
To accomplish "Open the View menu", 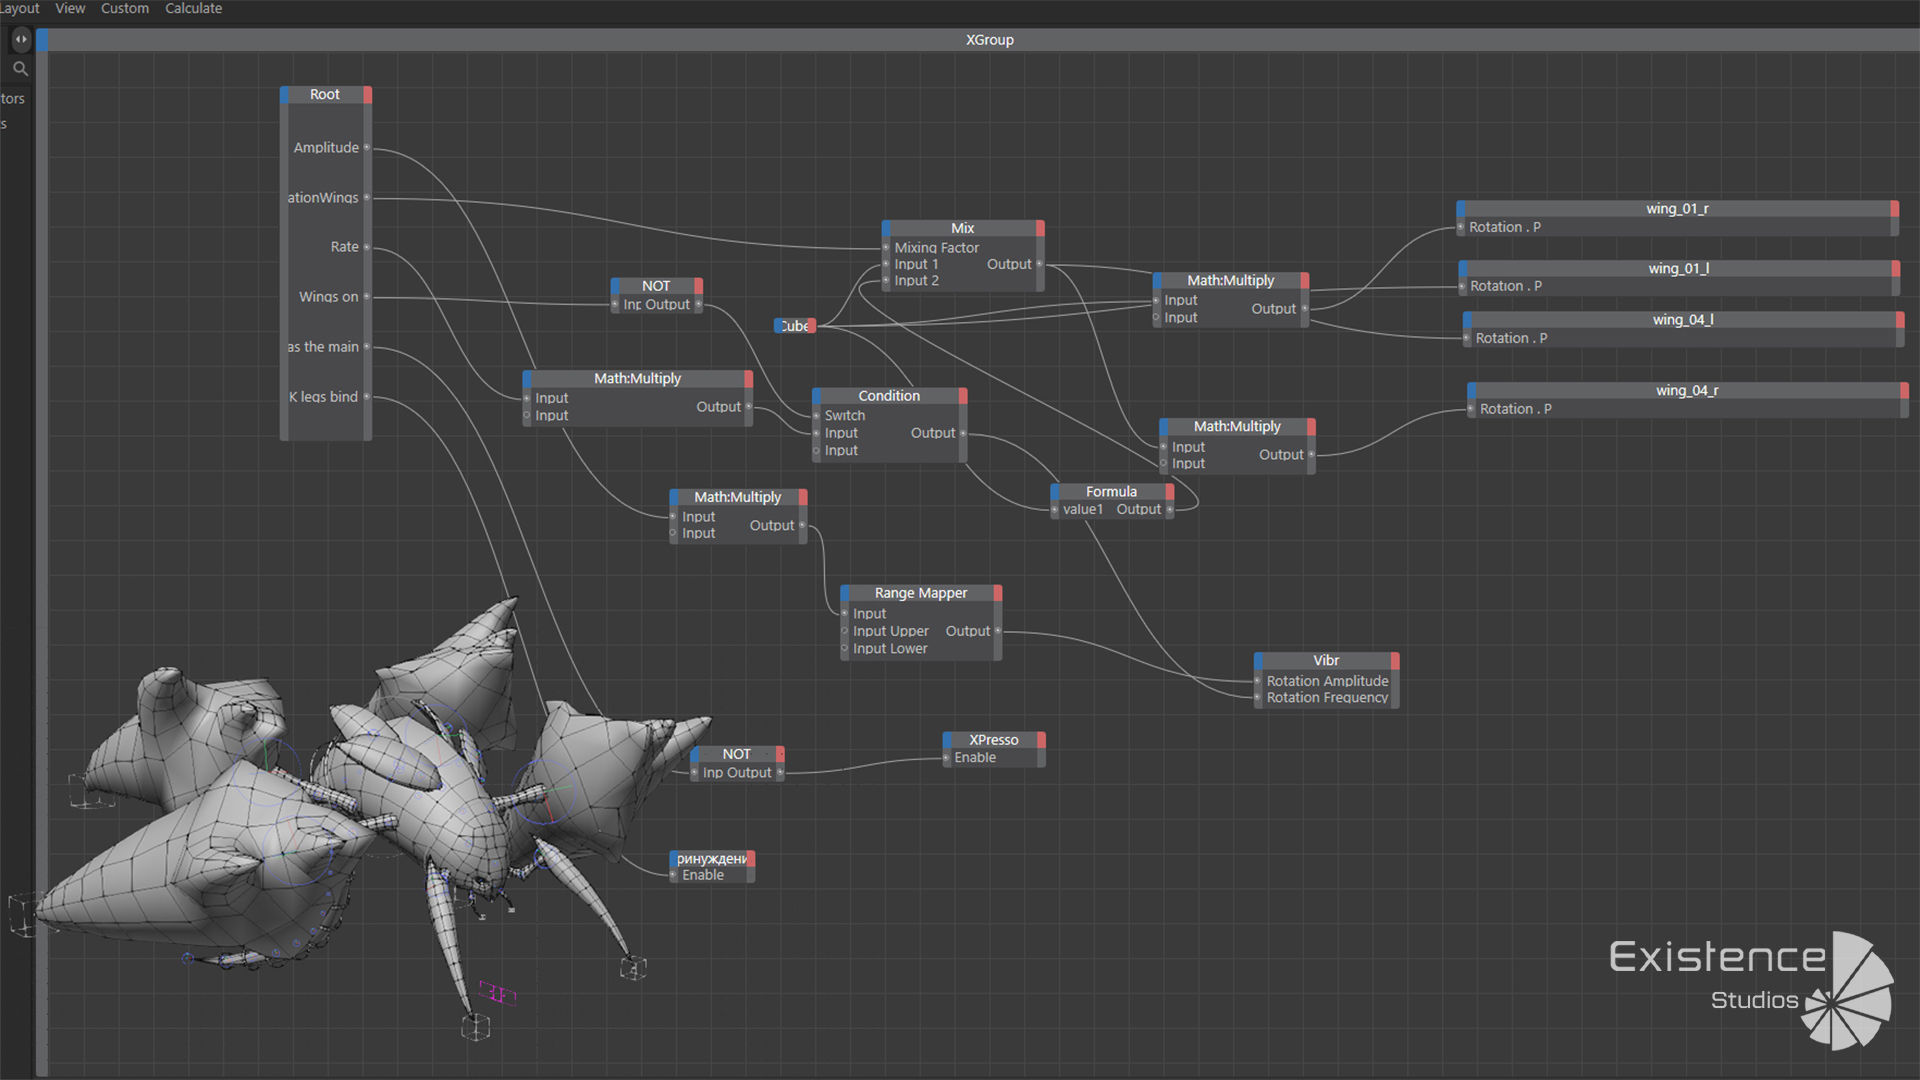I will [70, 8].
